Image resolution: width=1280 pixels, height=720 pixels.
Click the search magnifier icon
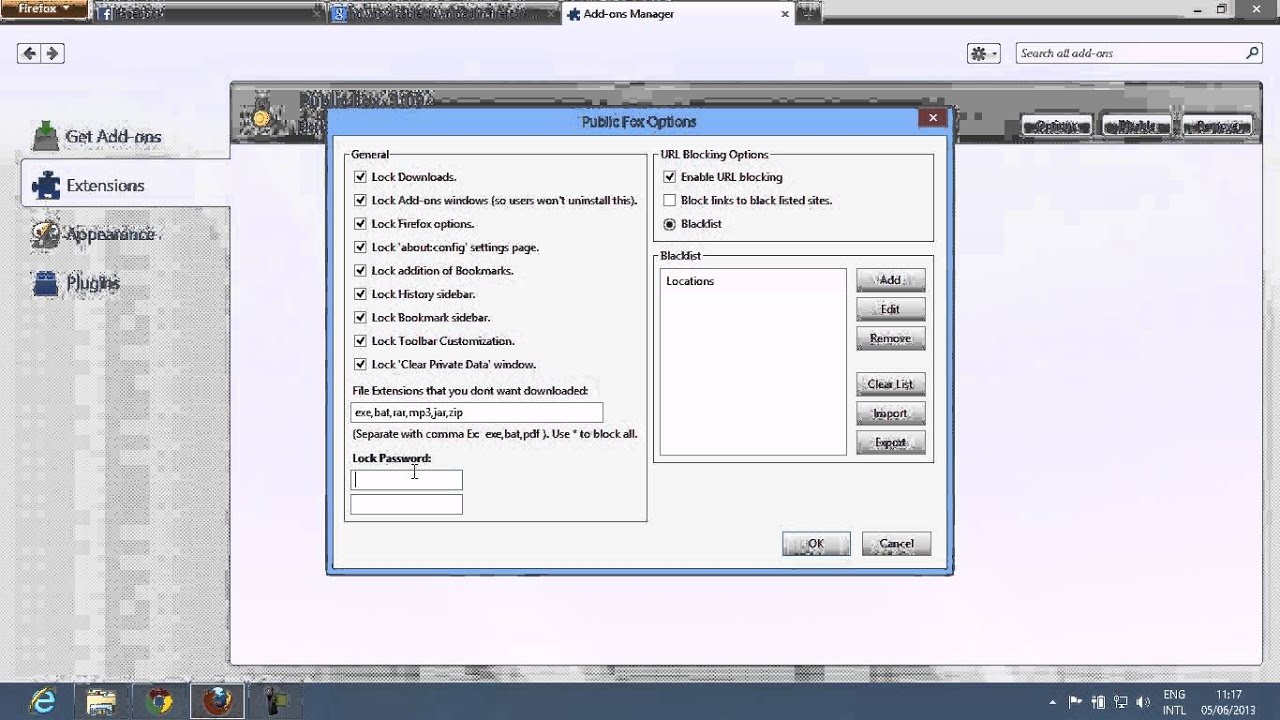coord(1253,53)
